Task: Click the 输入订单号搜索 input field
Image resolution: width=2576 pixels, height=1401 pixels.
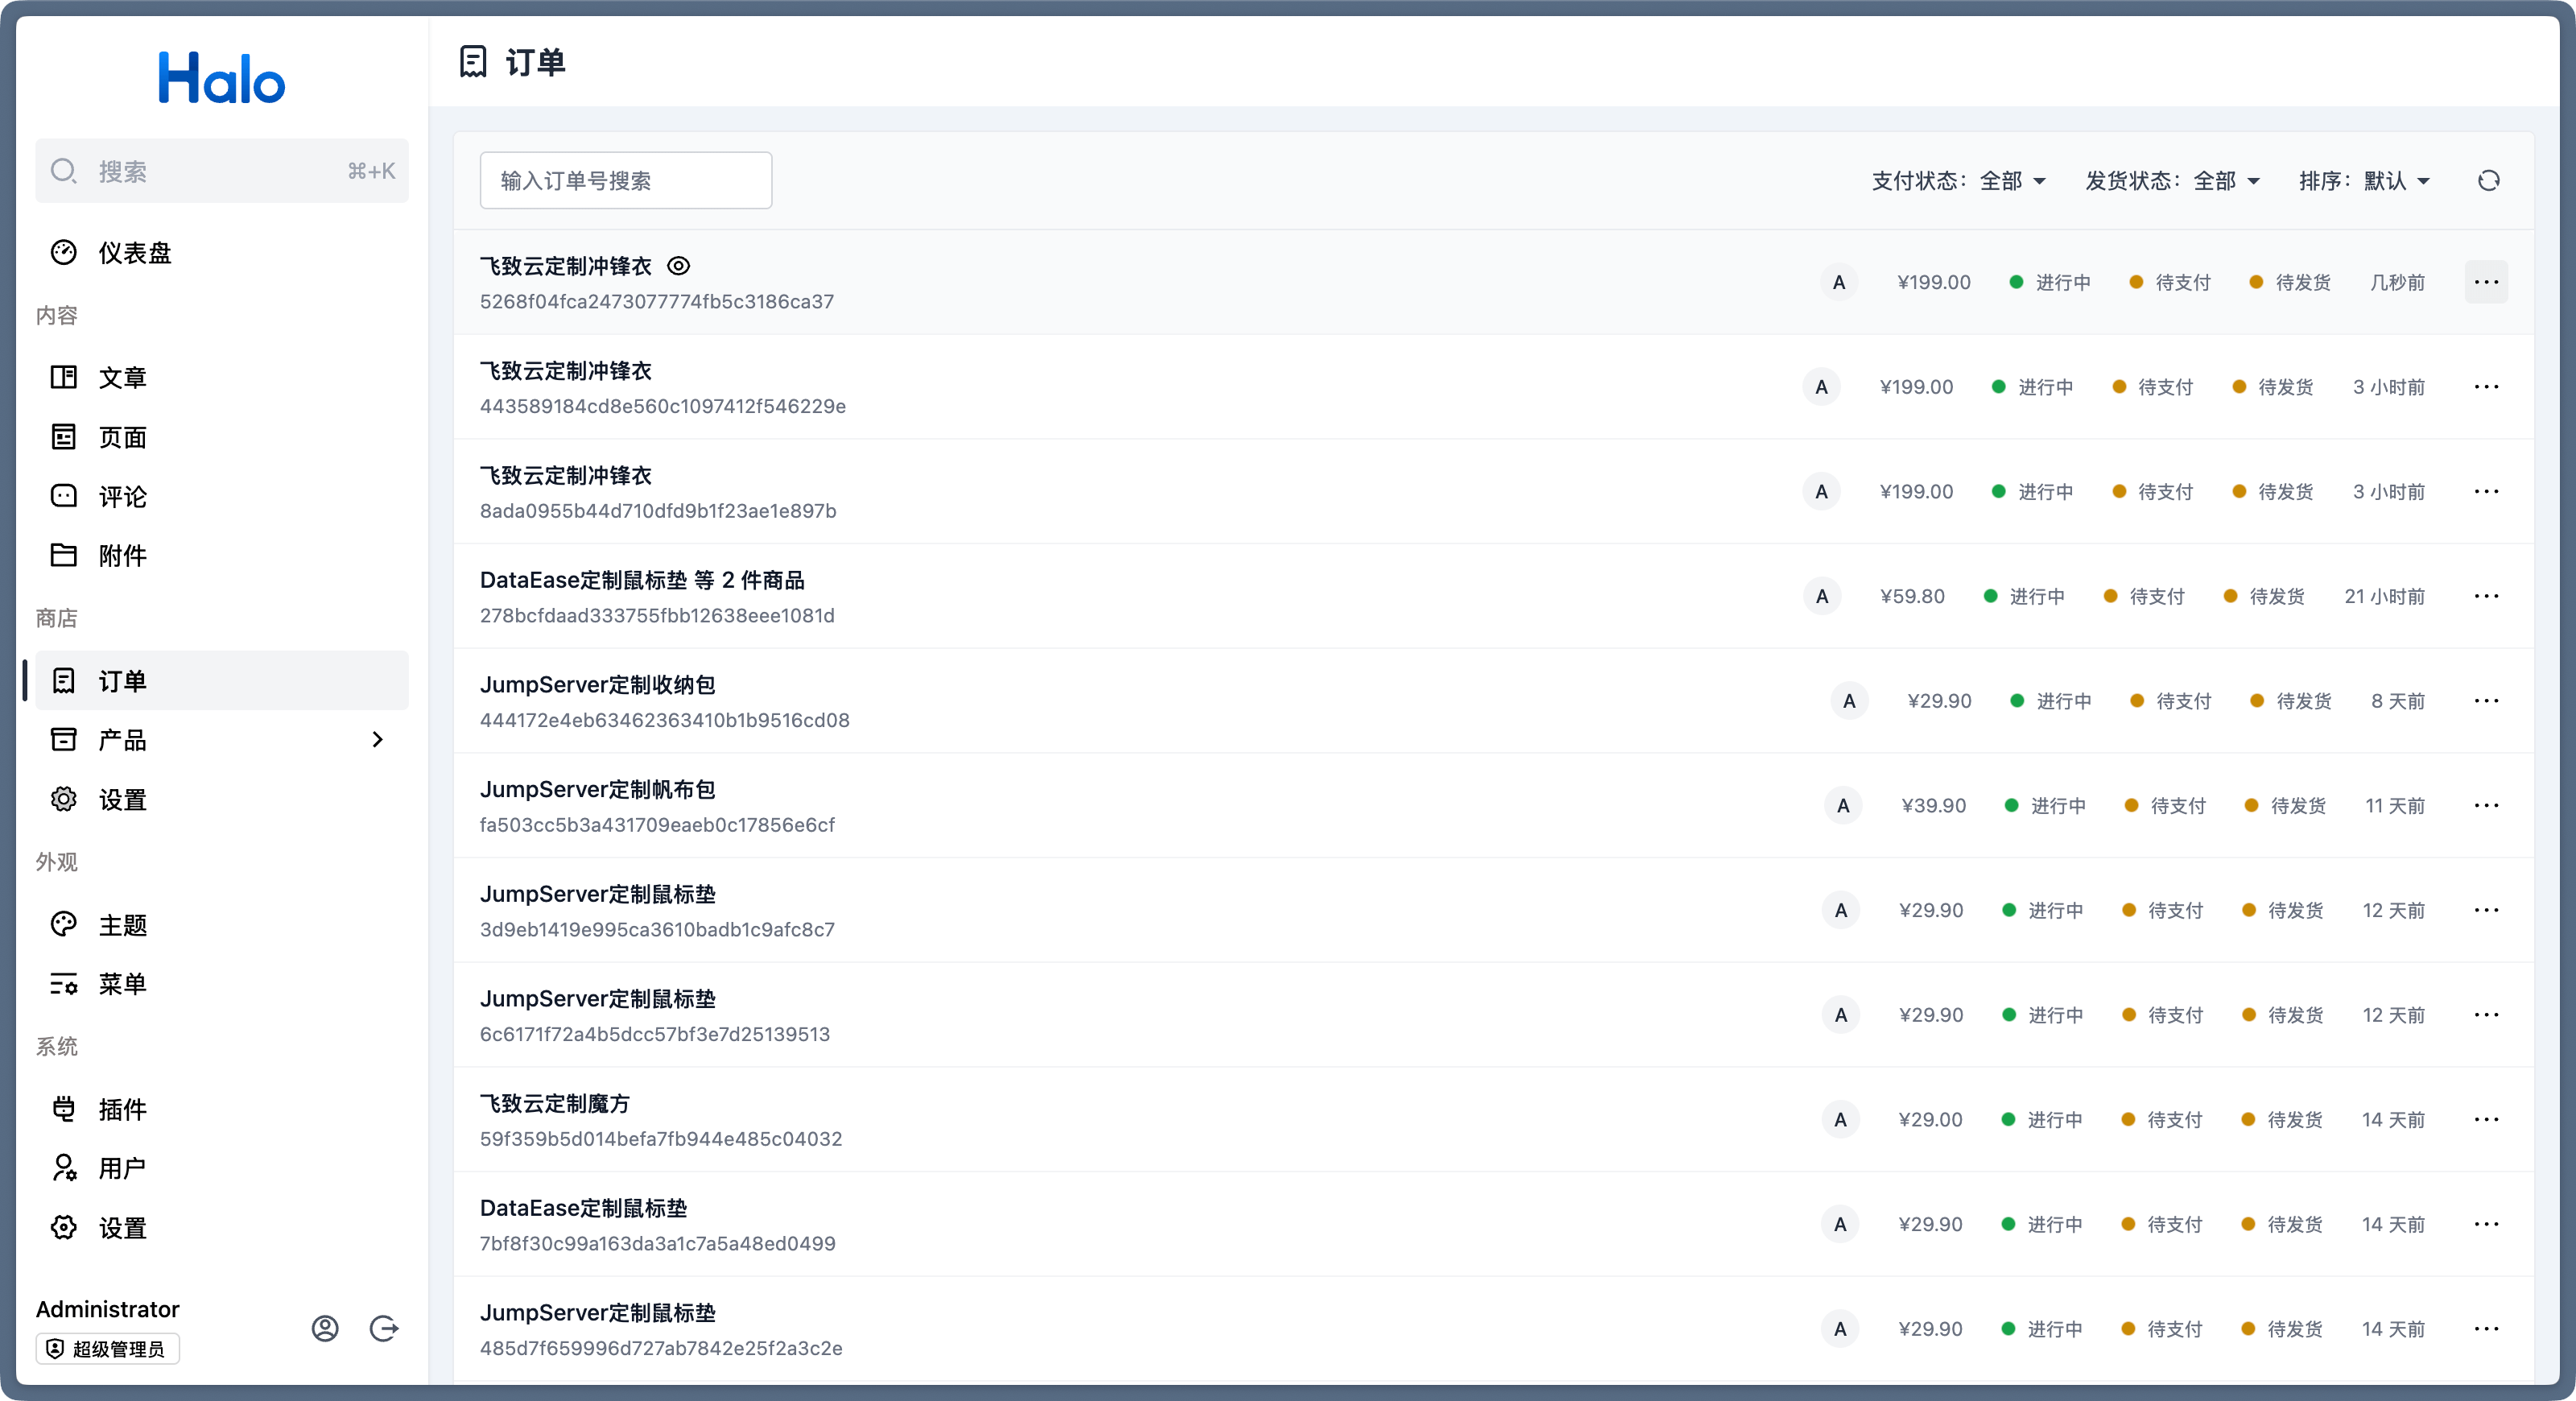Action: [625, 180]
